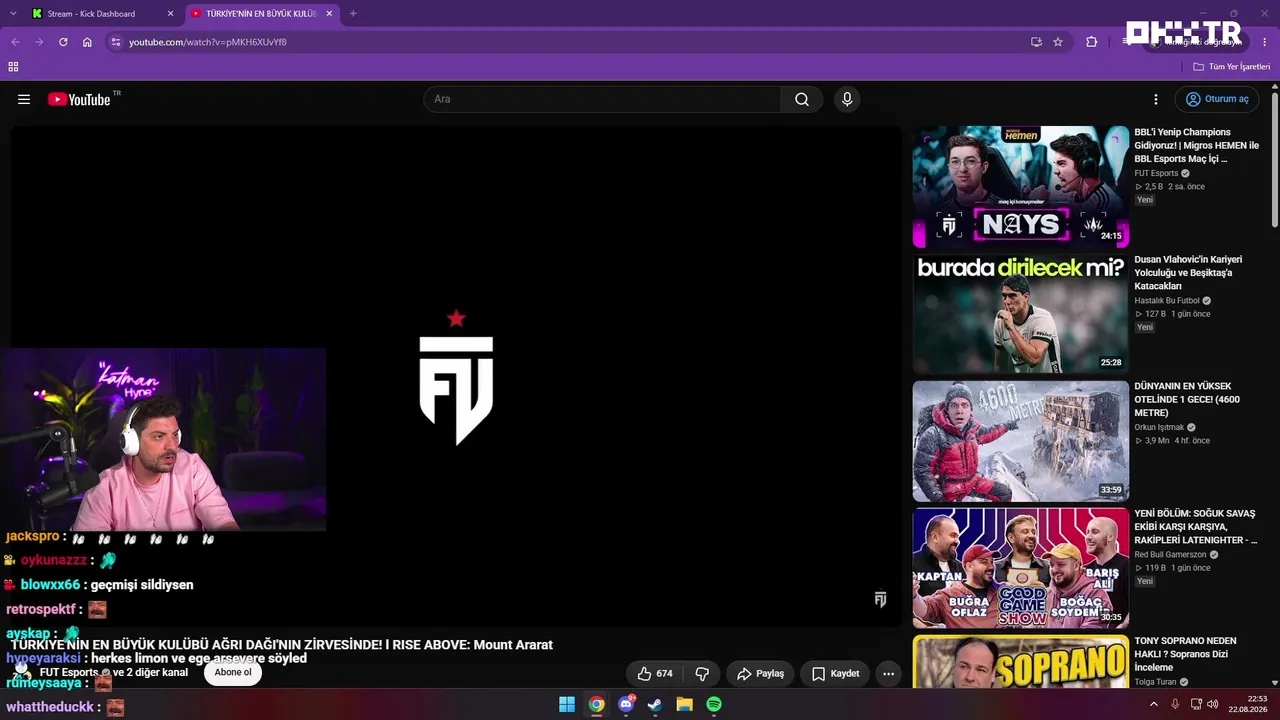The width and height of the screenshot is (1280, 720).
Task: Click the FUT watermark in the video player
Action: pyautogui.click(x=880, y=599)
